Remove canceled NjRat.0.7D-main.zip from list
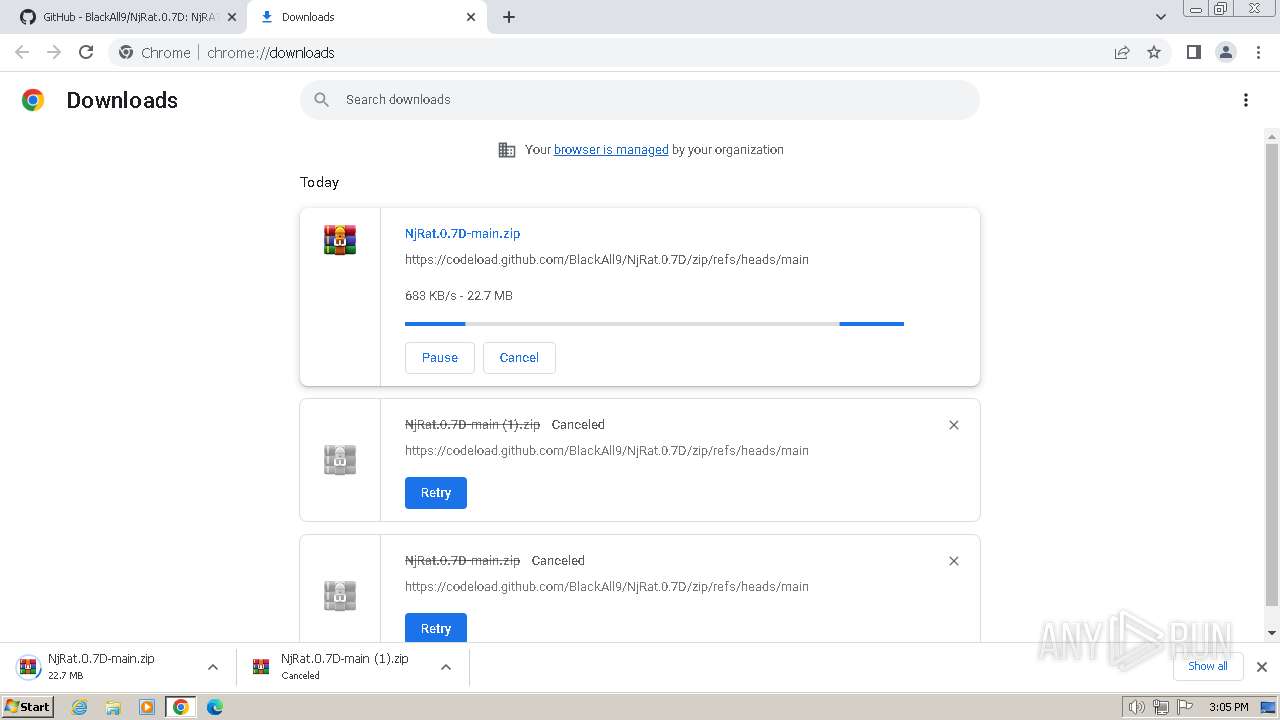The width and height of the screenshot is (1280, 720). pyautogui.click(x=953, y=561)
